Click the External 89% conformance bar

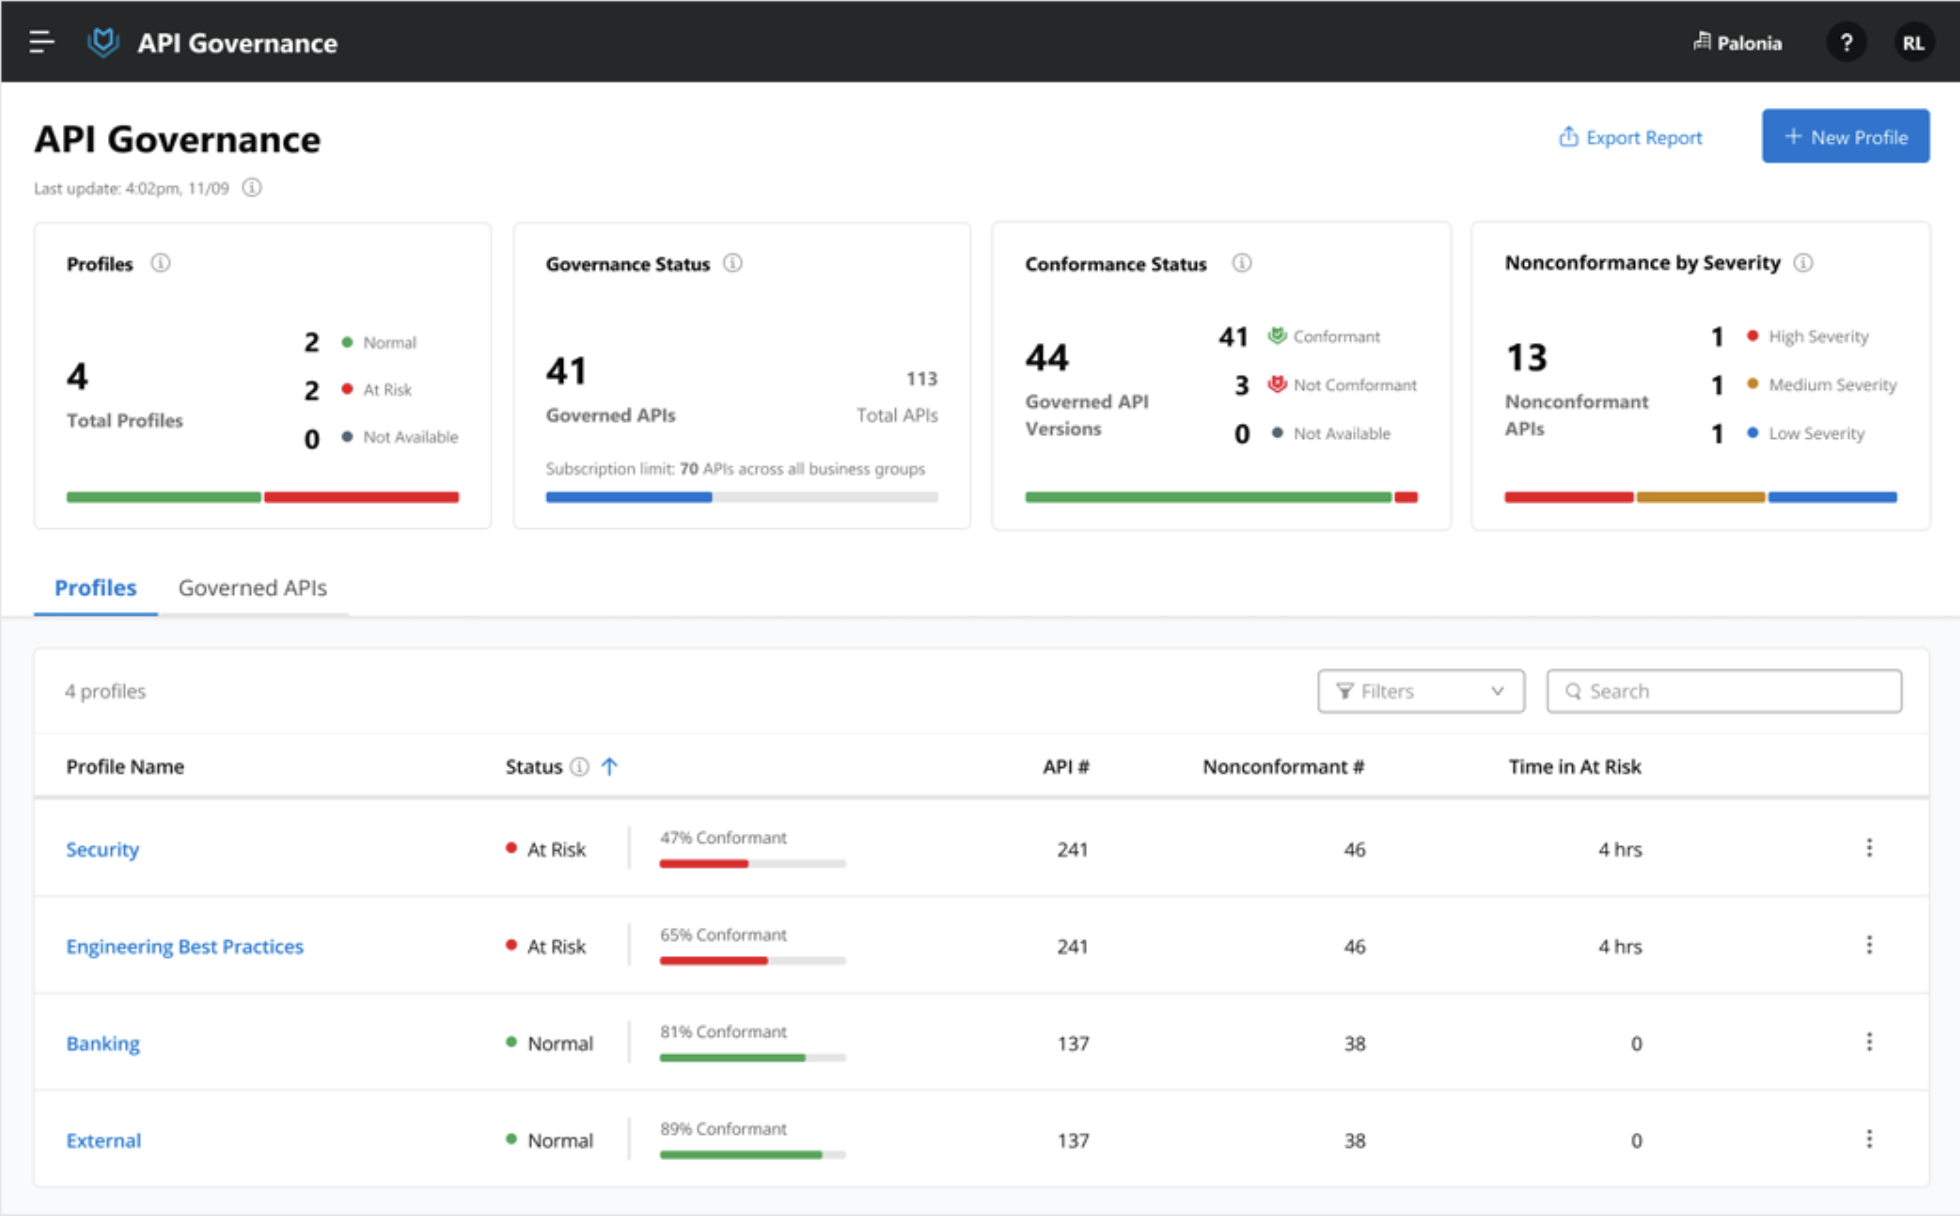pos(752,1154)
